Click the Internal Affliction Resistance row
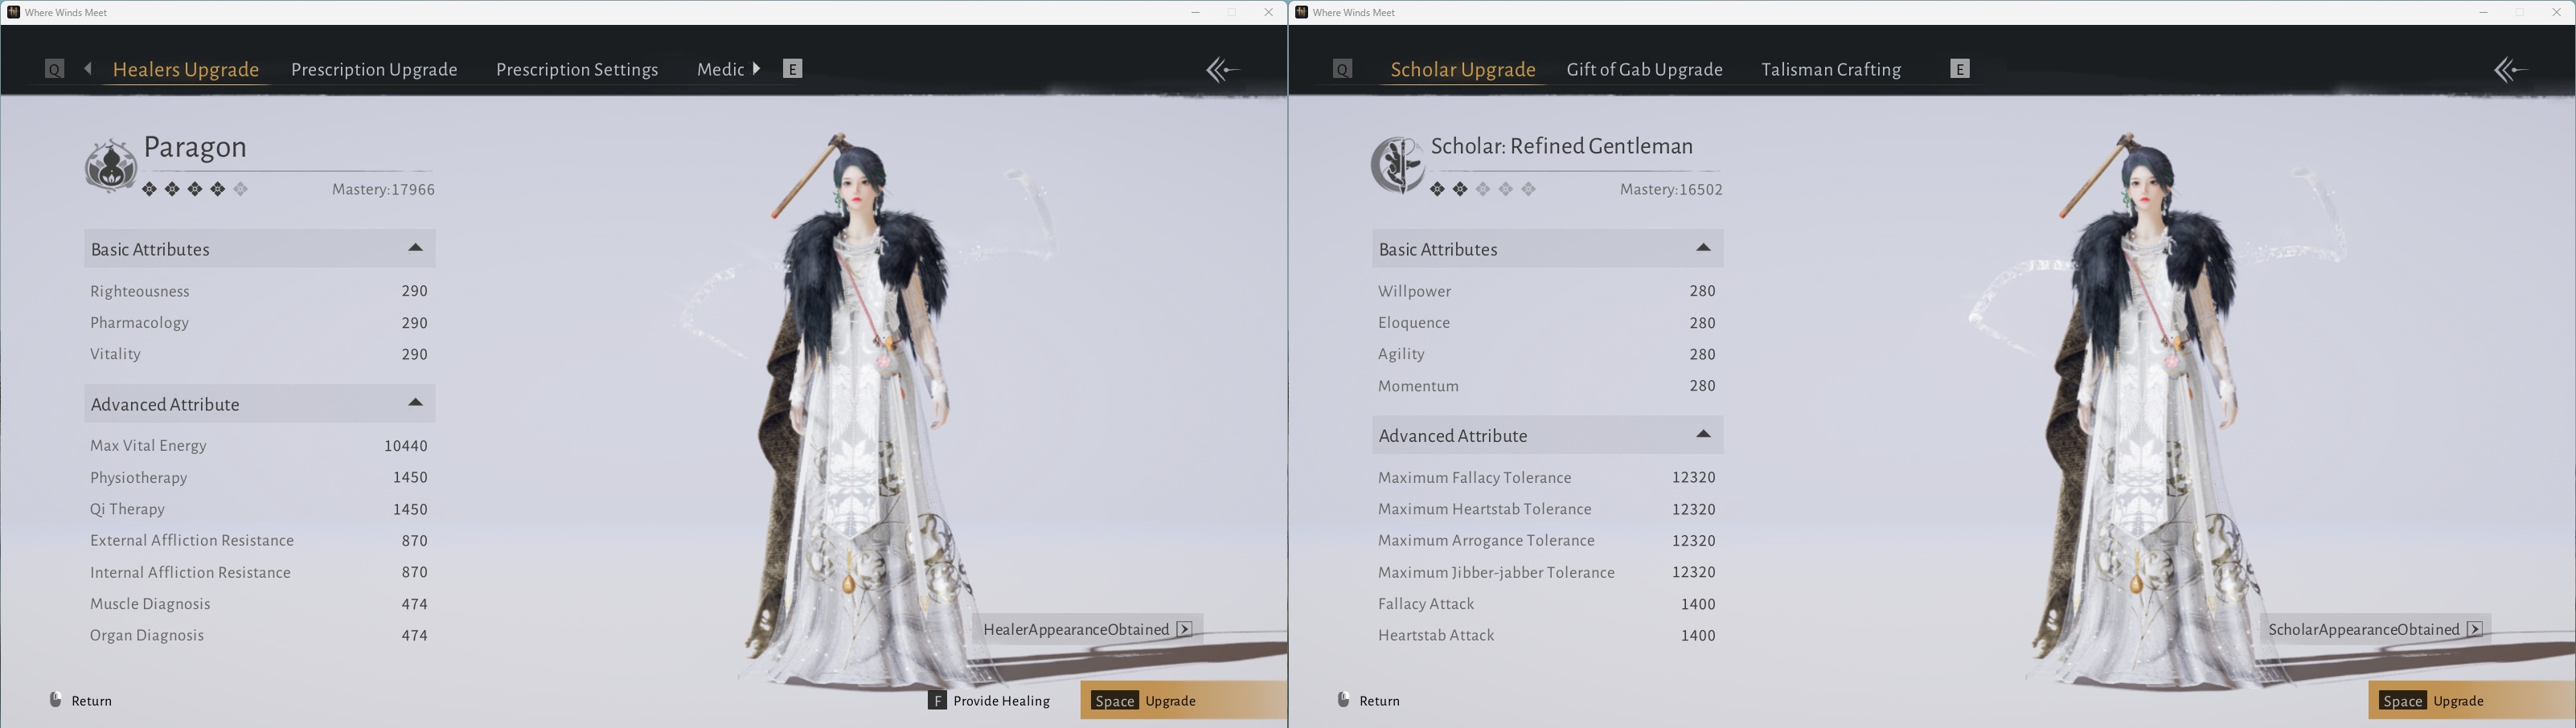Image resolution: width=2576 pixels, height=728 pixels. click(x=259, y=572)
